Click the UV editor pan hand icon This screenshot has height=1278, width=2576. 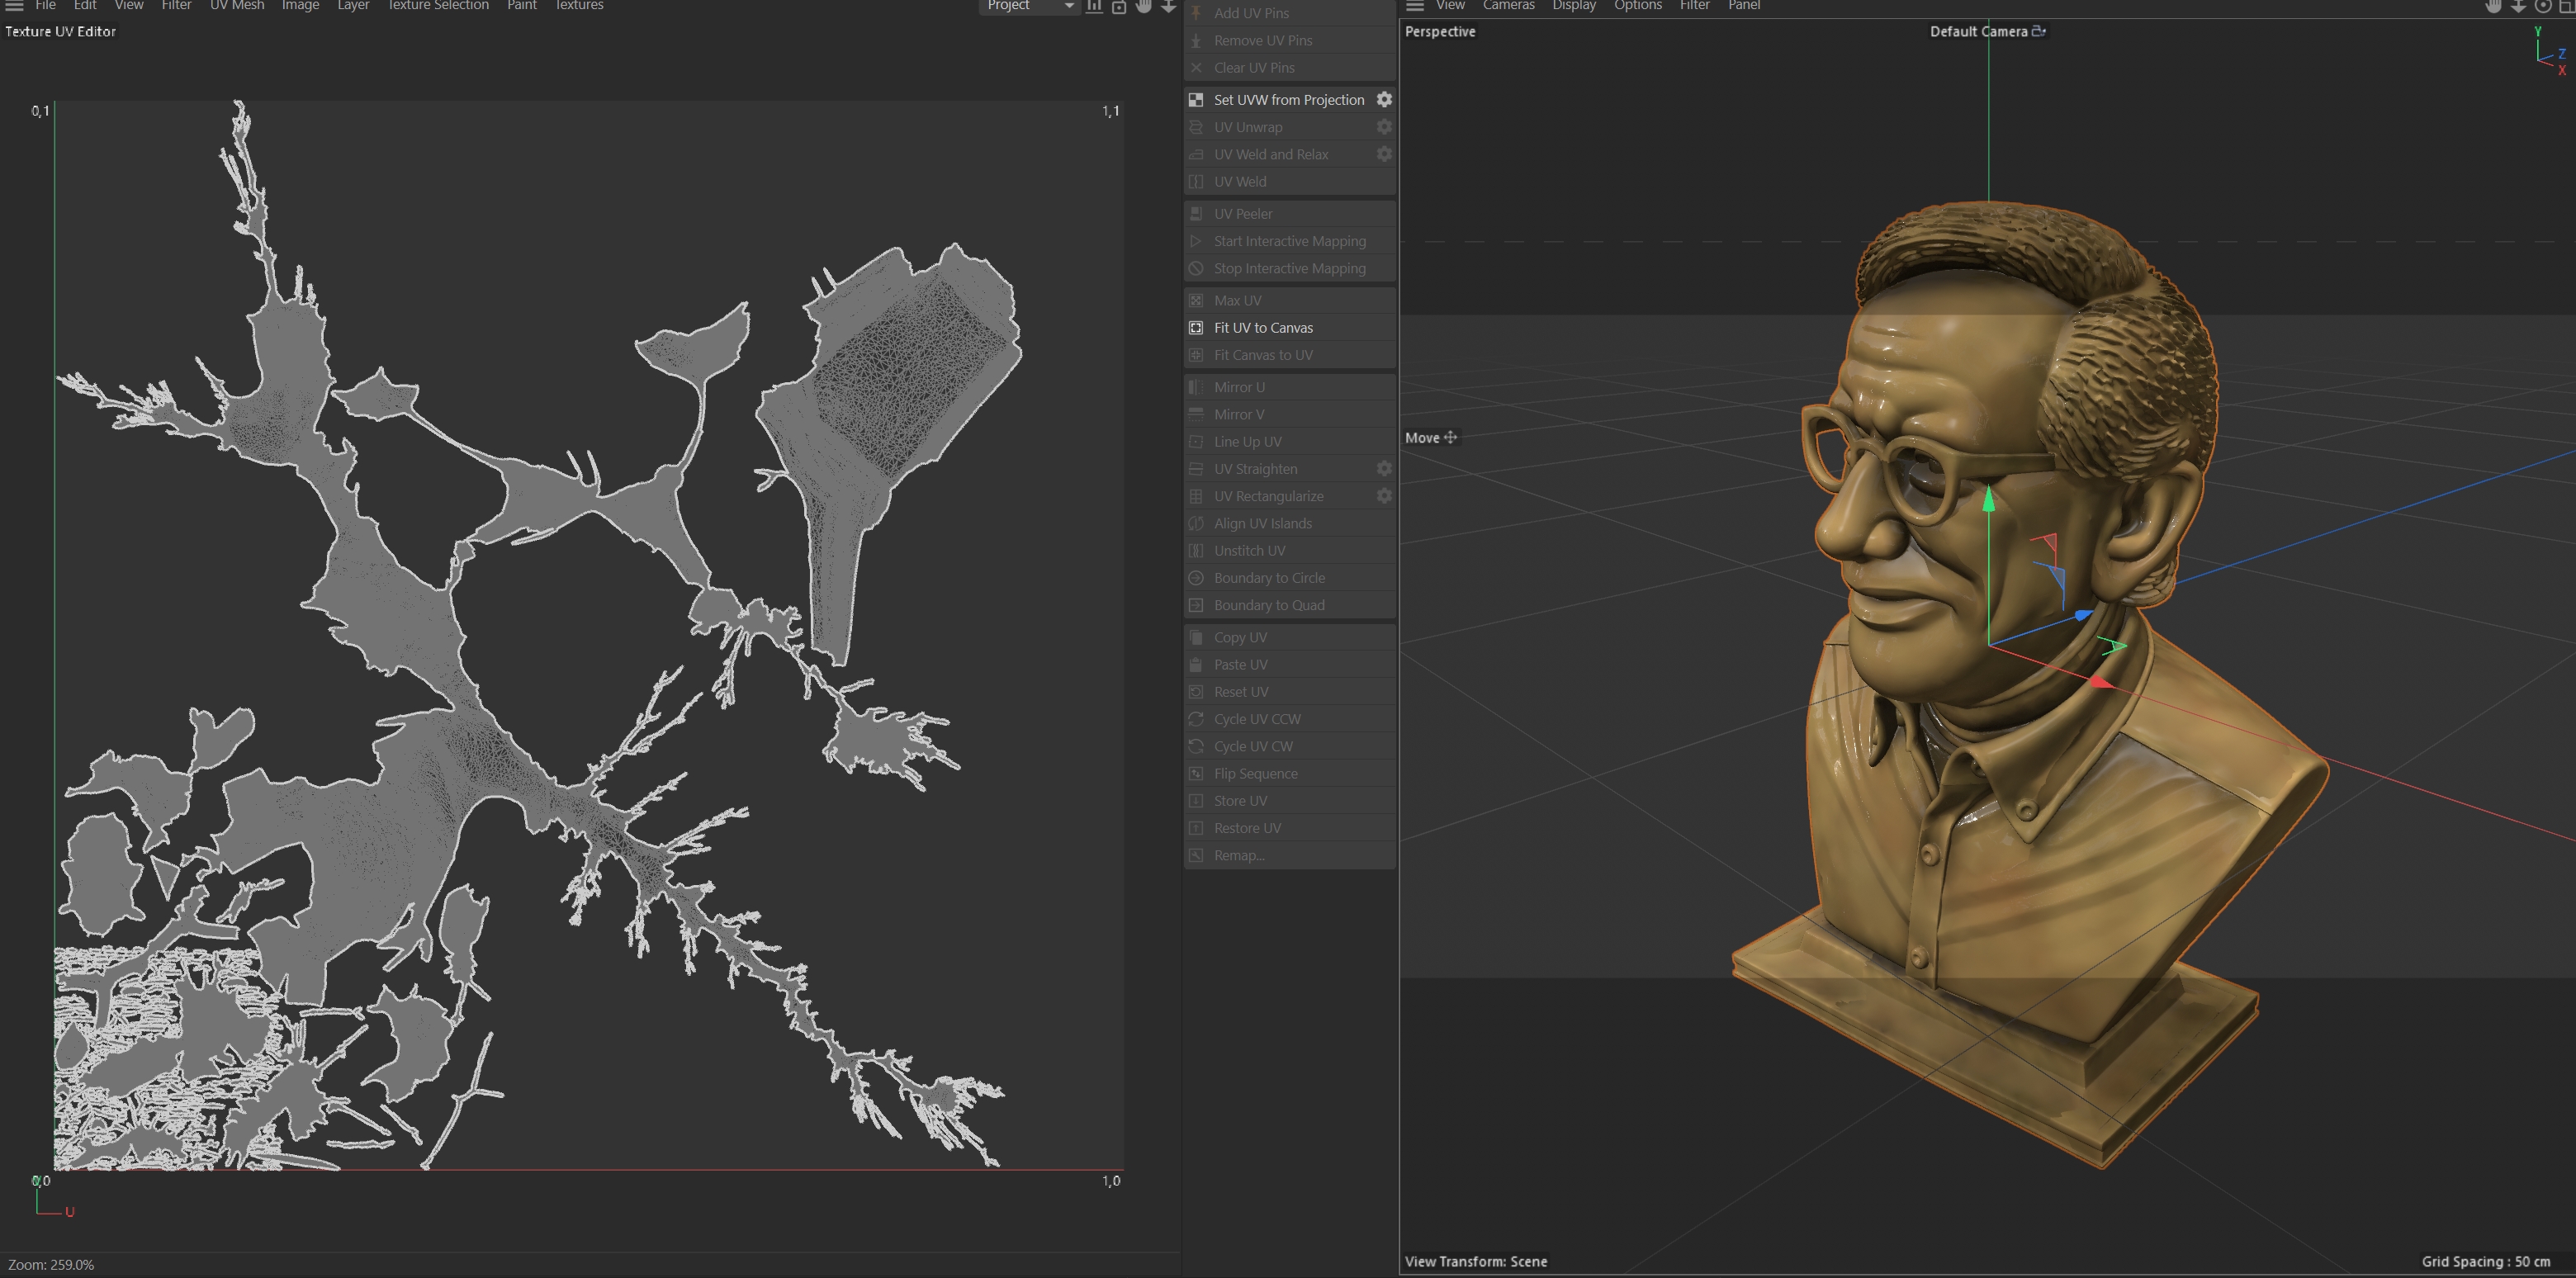pos(1143,6)
